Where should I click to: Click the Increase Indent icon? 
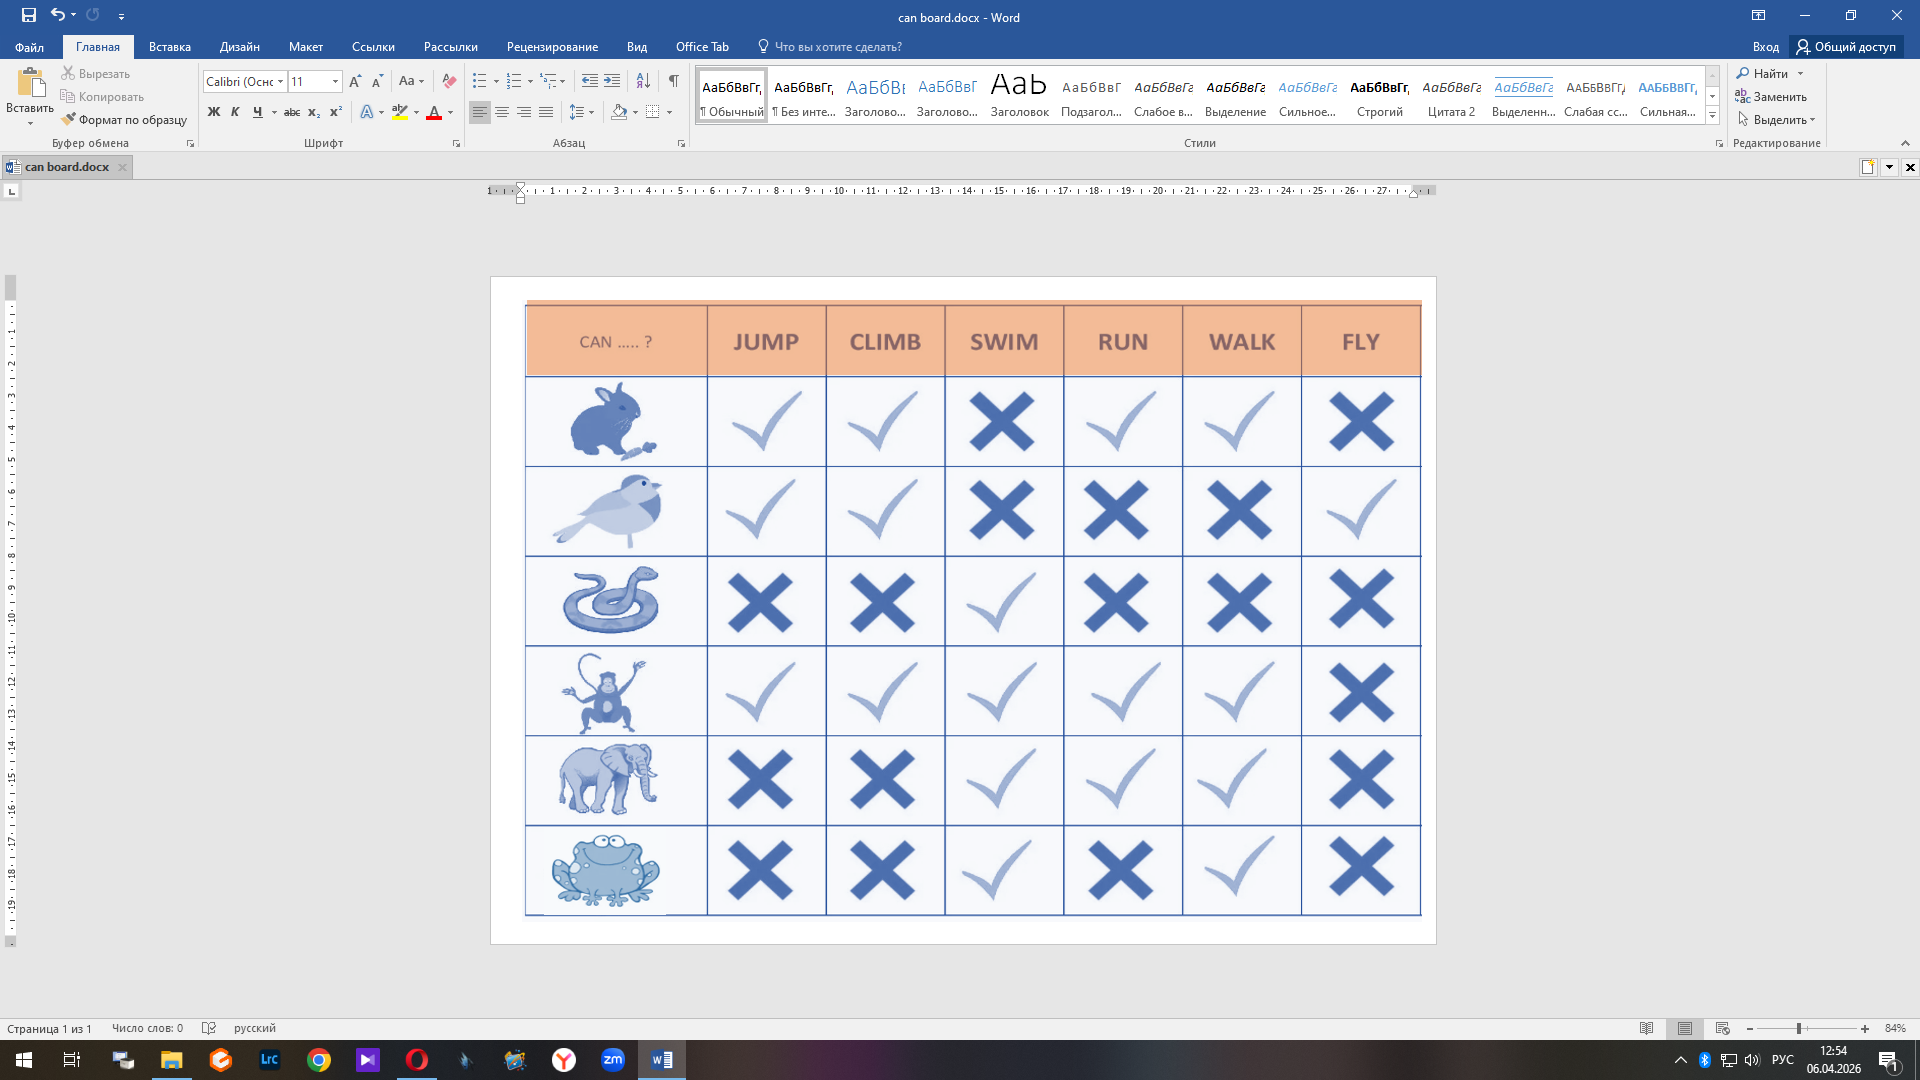pos(612,81)
